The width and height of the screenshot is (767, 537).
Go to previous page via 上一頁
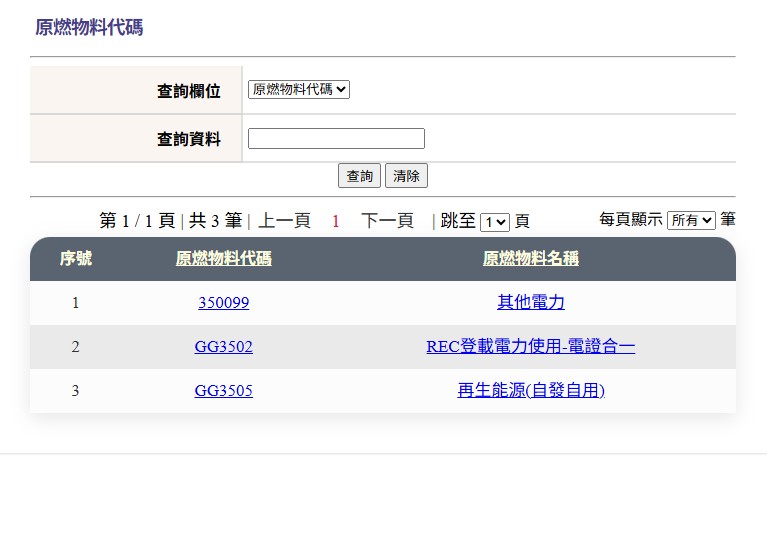284,221
